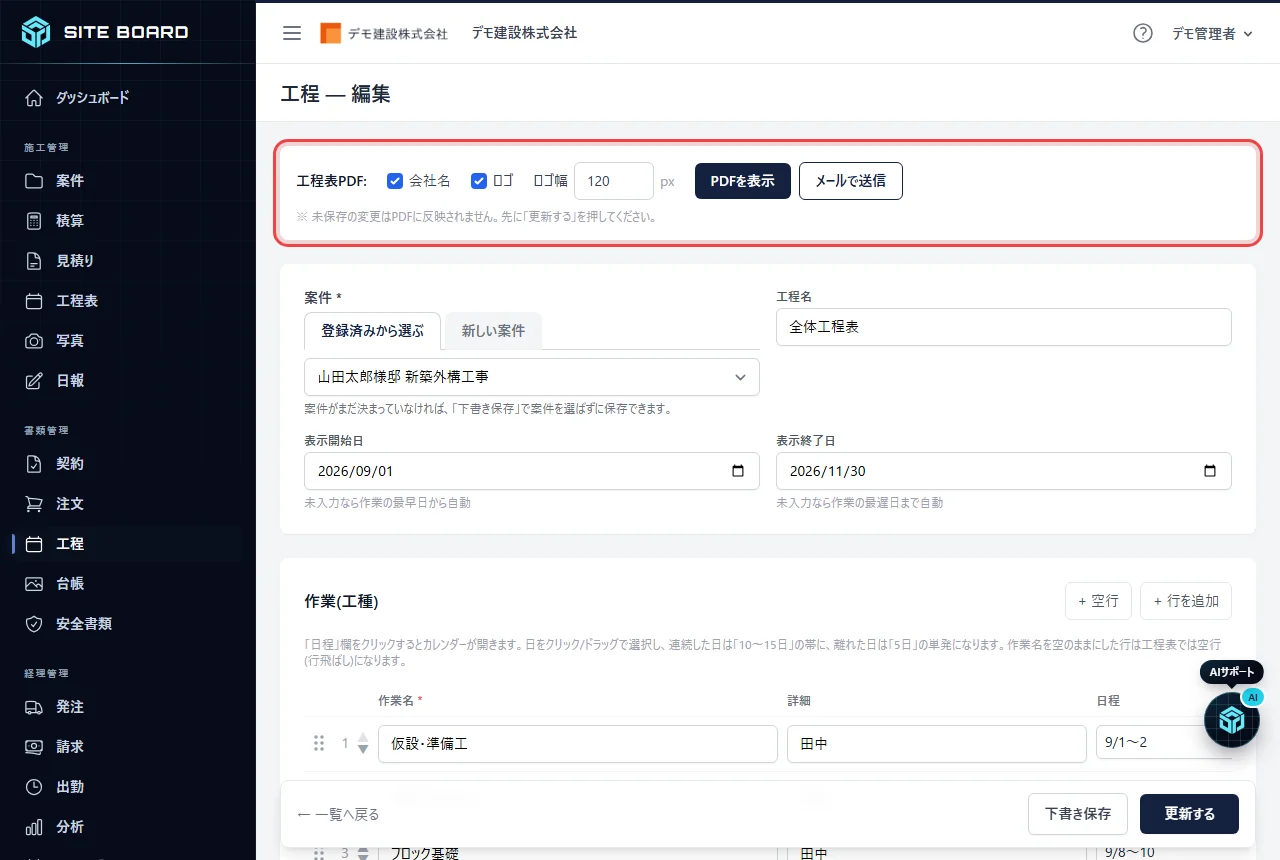Image resolution: width=1280 pixels, height=860 pixels.
Task: Move 仮設・準備工 row down with arrow
Action: point(363,750)
